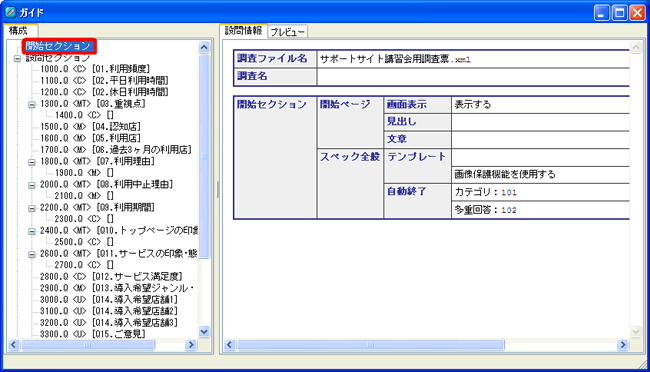Click tree panel horizontal scrollbar thumb

coord(87,345)
